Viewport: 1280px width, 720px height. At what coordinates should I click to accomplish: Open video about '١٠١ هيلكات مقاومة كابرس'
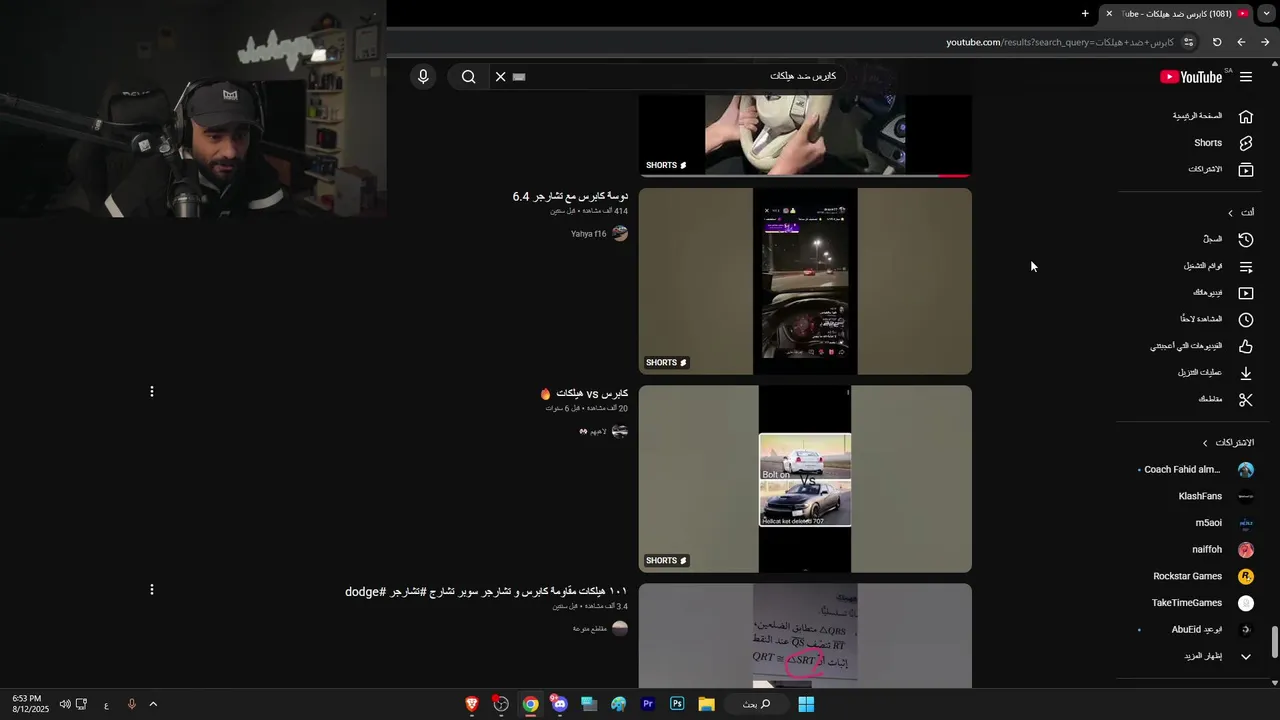486,592
